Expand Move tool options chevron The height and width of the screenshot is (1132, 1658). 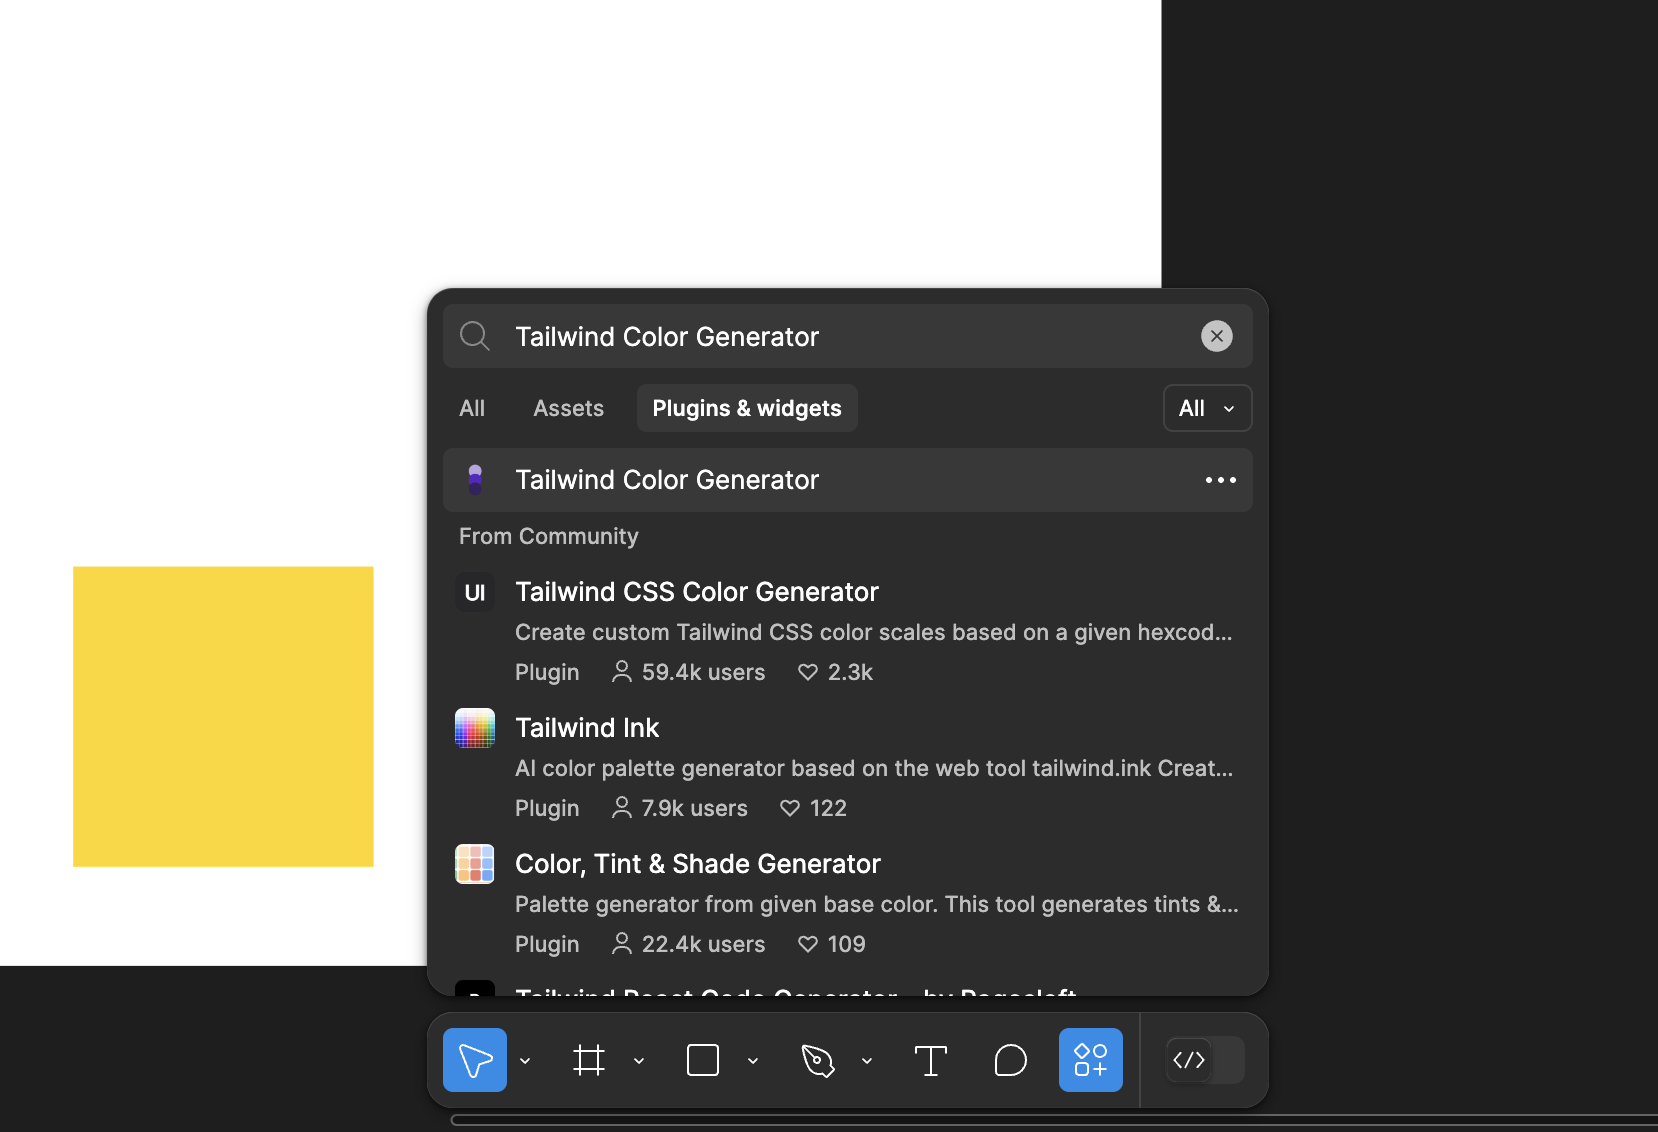tap(525, 1061)
